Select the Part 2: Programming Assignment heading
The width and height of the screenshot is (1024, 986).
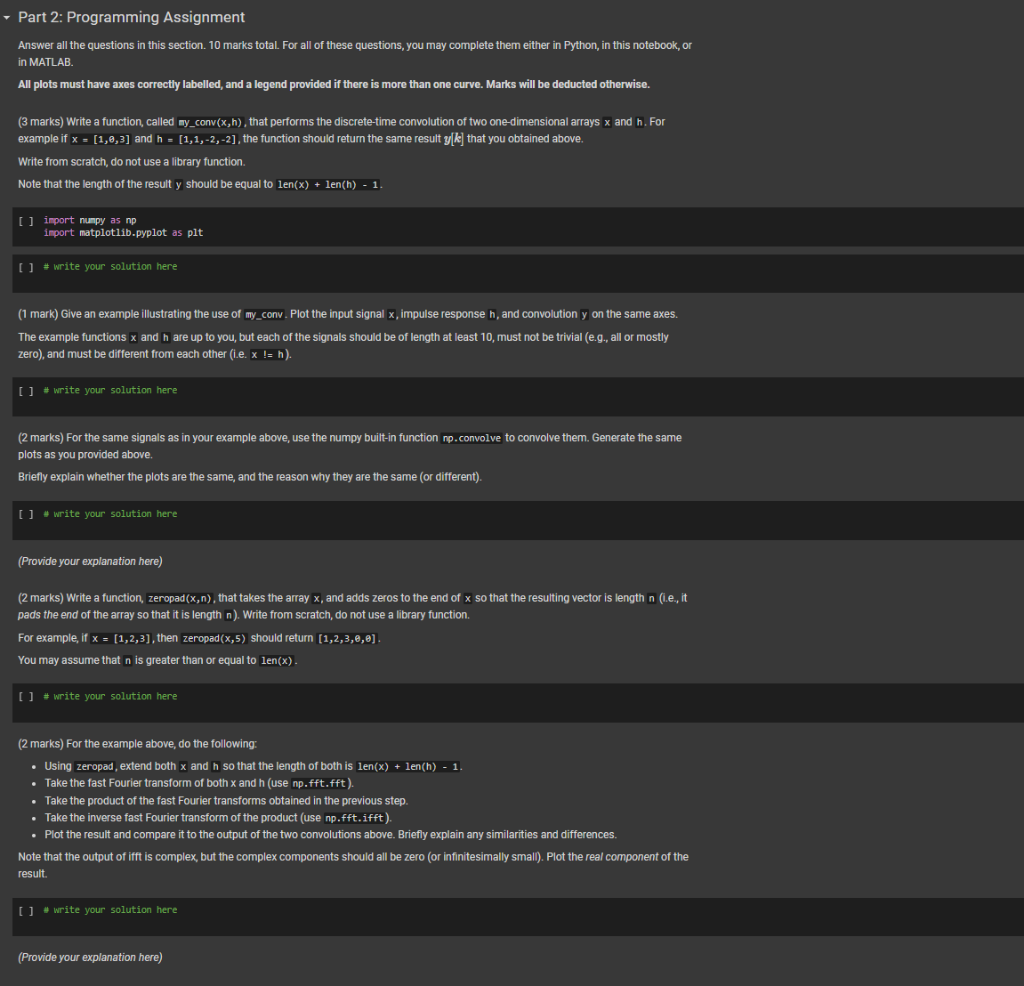(x=131, y=17)
